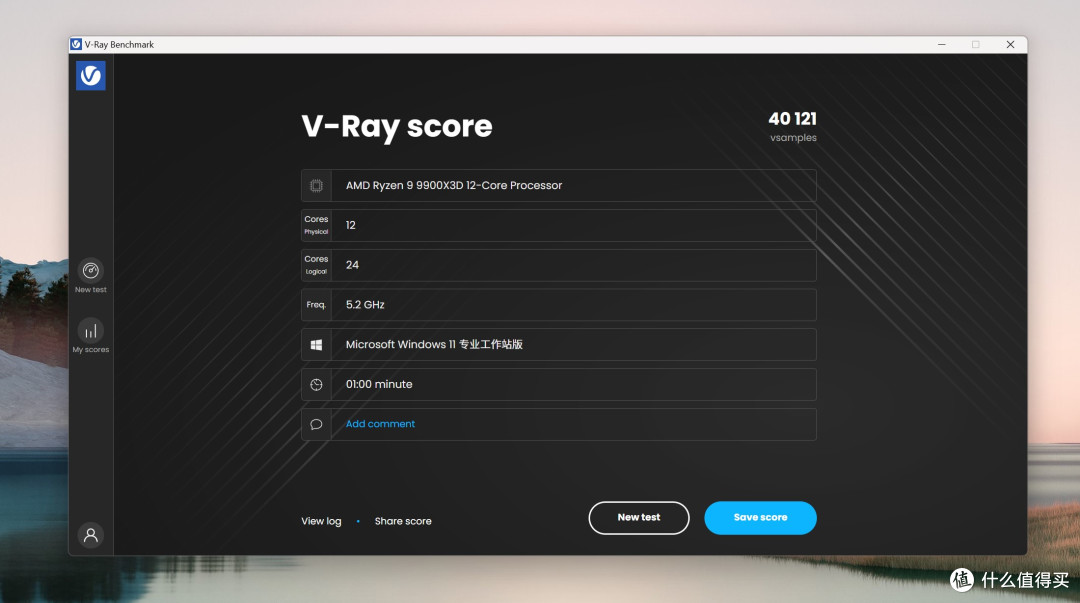1080x603 pixels.
Task: Select physical cores value 12
Action: (351, 225)
